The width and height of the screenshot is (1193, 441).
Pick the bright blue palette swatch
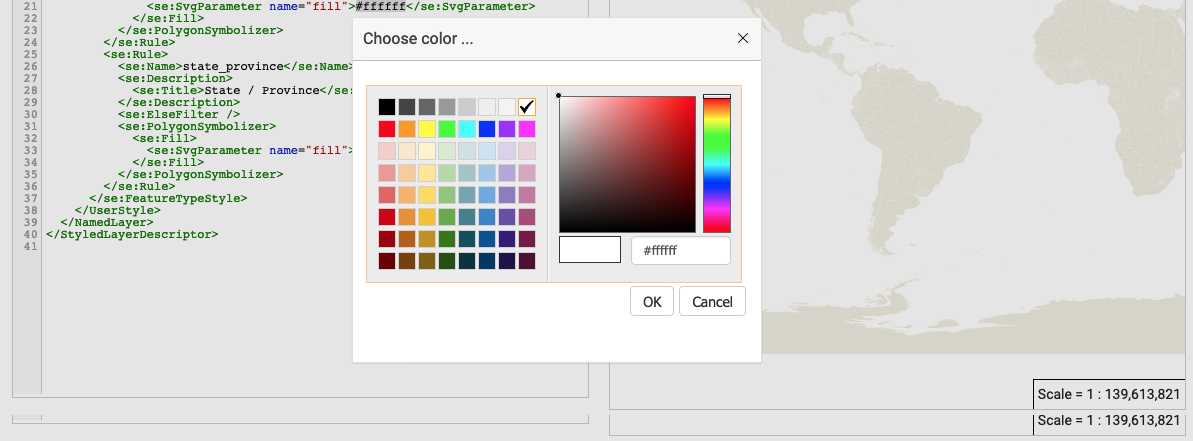(487, 128)
